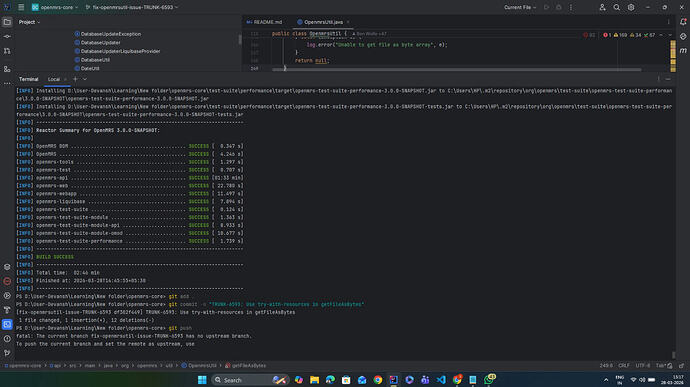Go to next highlighted error arrow
The height and width of the screenshot is (387, 690).
point(670,35)
